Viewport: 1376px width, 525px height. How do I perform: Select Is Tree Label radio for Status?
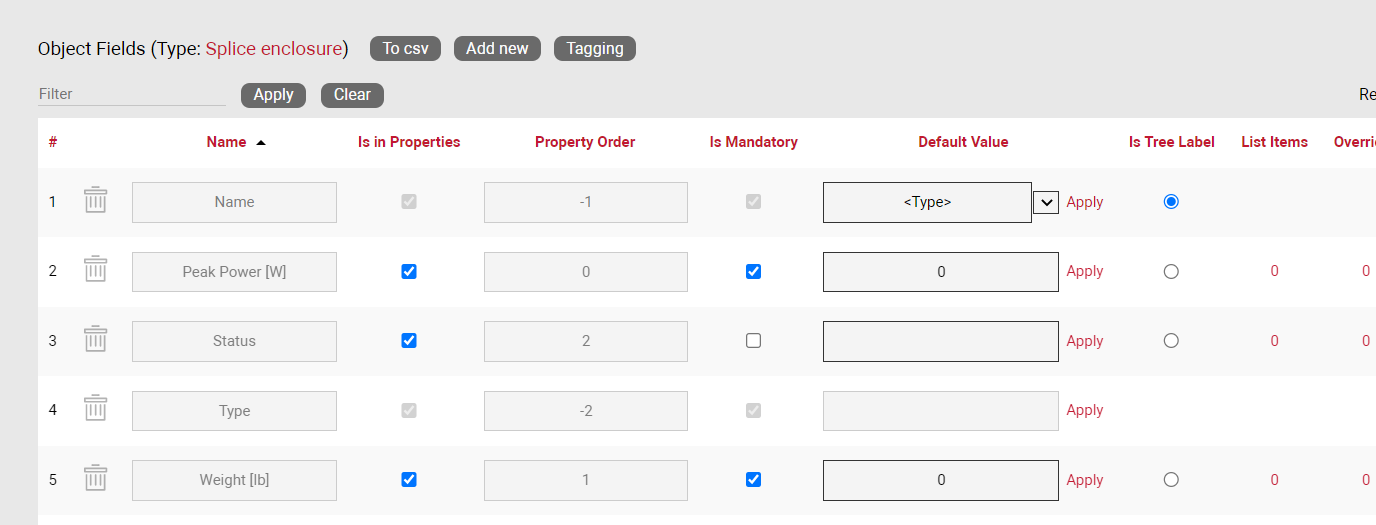click(x=1171, y=341)
